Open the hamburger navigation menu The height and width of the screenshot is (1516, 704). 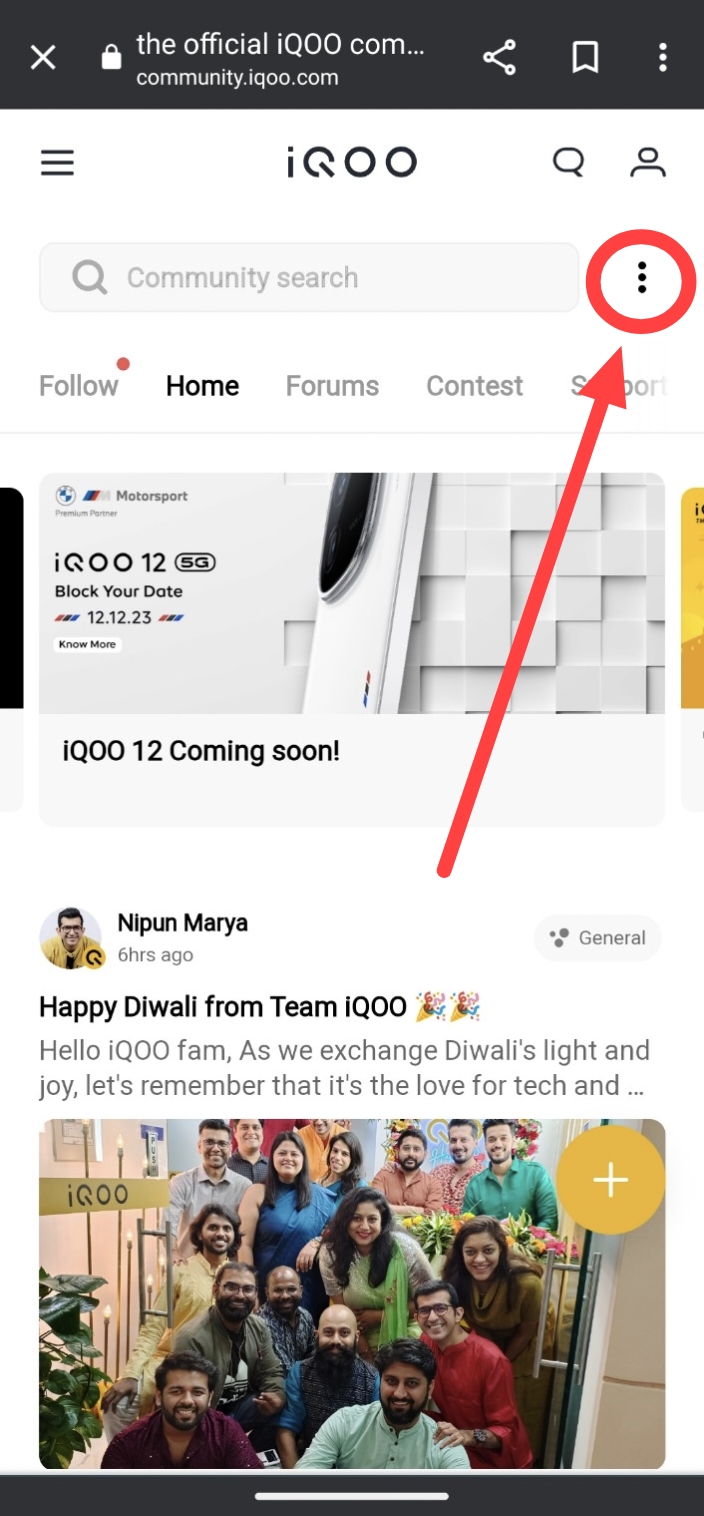tap(57, 162)
